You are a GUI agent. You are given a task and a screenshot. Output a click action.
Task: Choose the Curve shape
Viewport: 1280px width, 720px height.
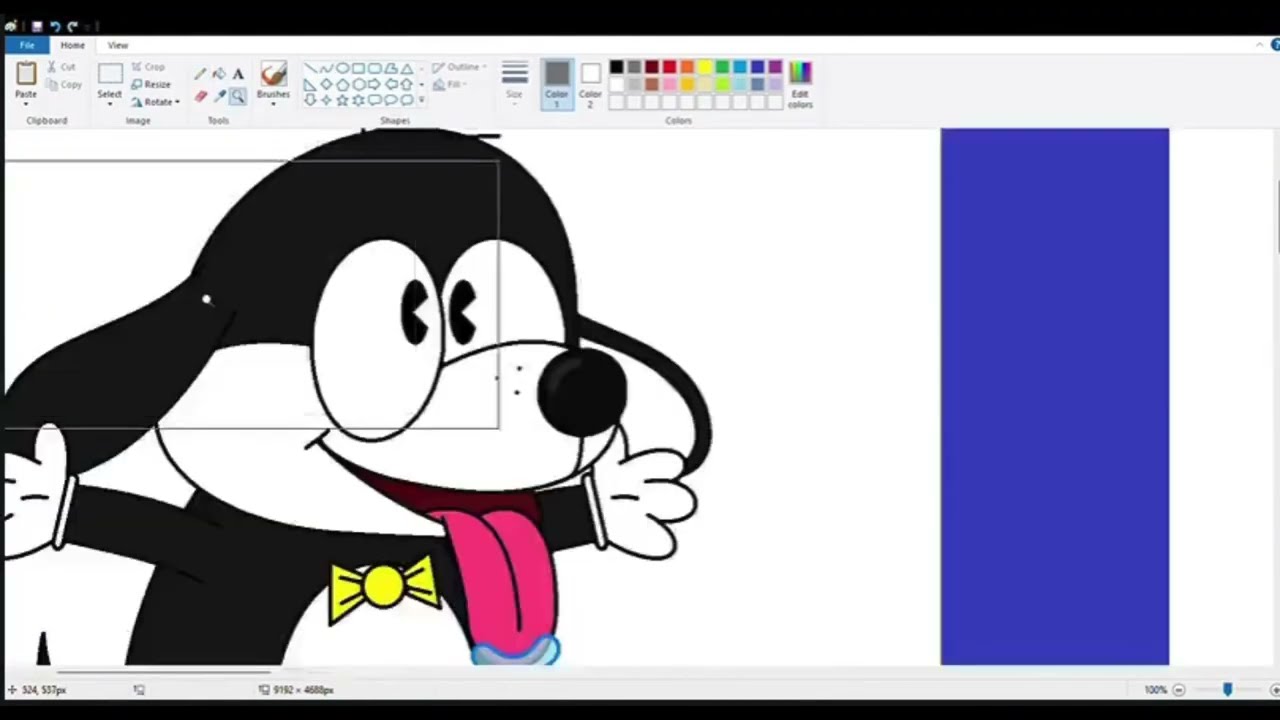[x=326, y=68]
